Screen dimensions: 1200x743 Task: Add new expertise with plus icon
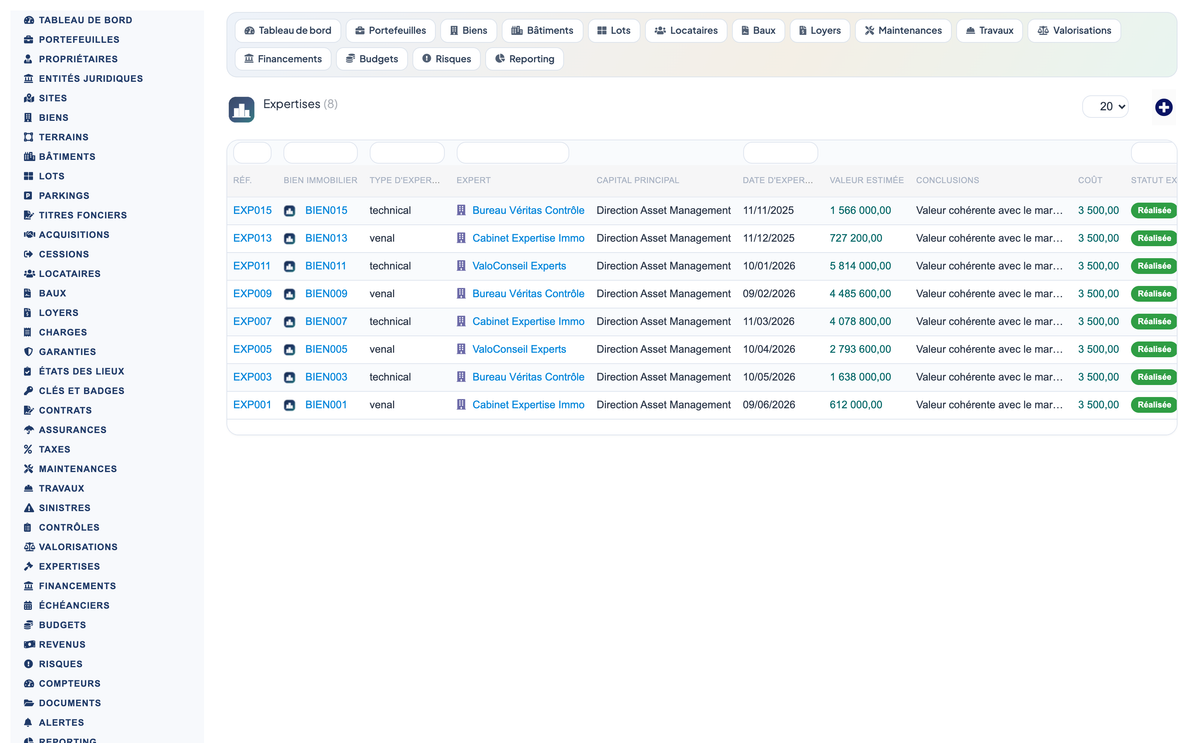pos(1163,107)
